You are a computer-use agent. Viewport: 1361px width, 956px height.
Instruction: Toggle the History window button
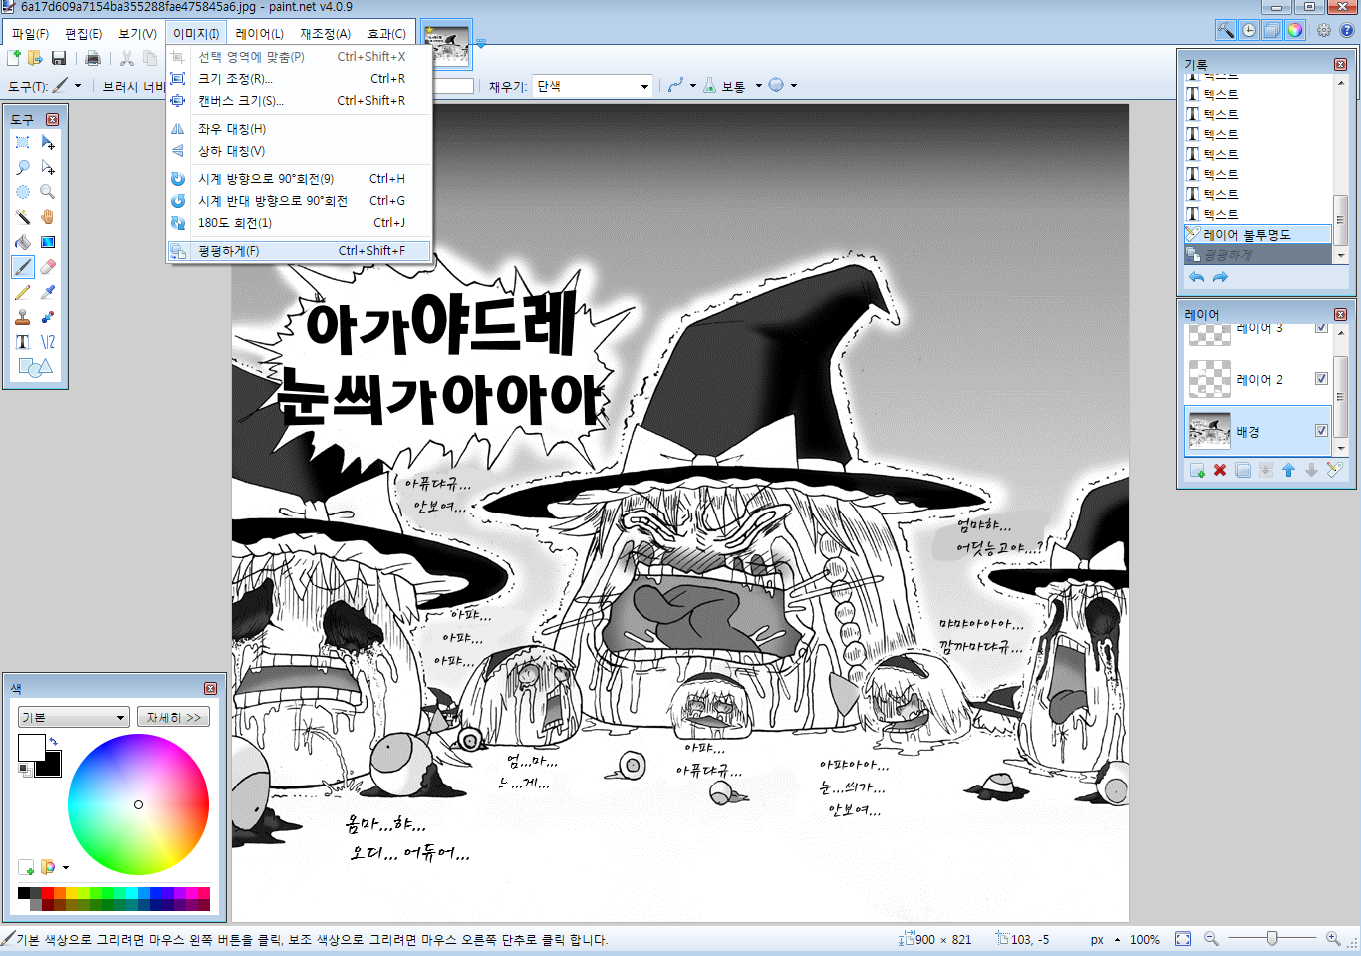click(1249, 30)
